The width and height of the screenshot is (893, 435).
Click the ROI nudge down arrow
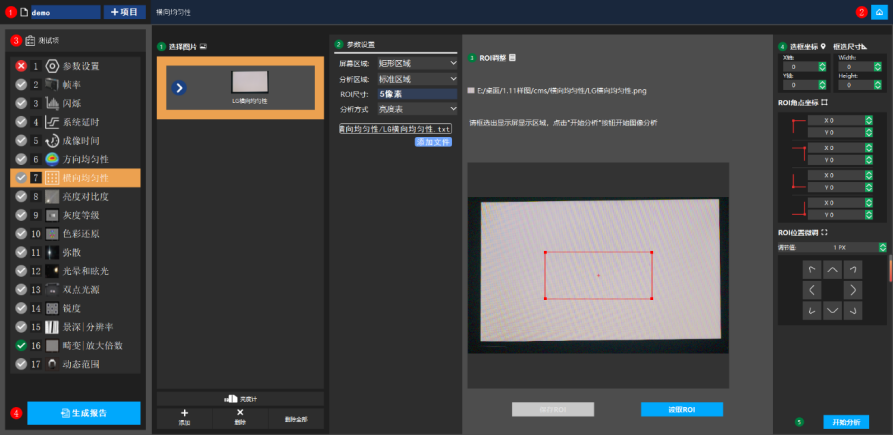pyautogui.click(x=832, y=311)
